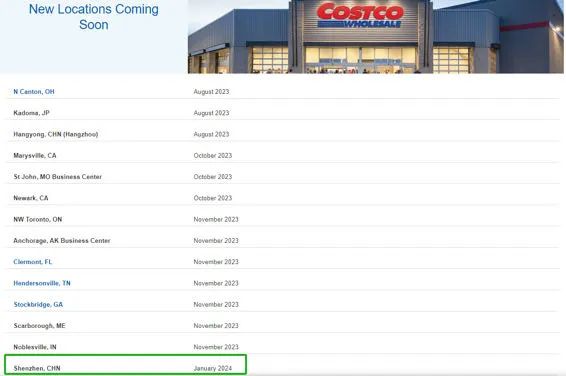Select the Marysville, CA entry
This screenshot has height=376, width=566.
click(35, 156)
